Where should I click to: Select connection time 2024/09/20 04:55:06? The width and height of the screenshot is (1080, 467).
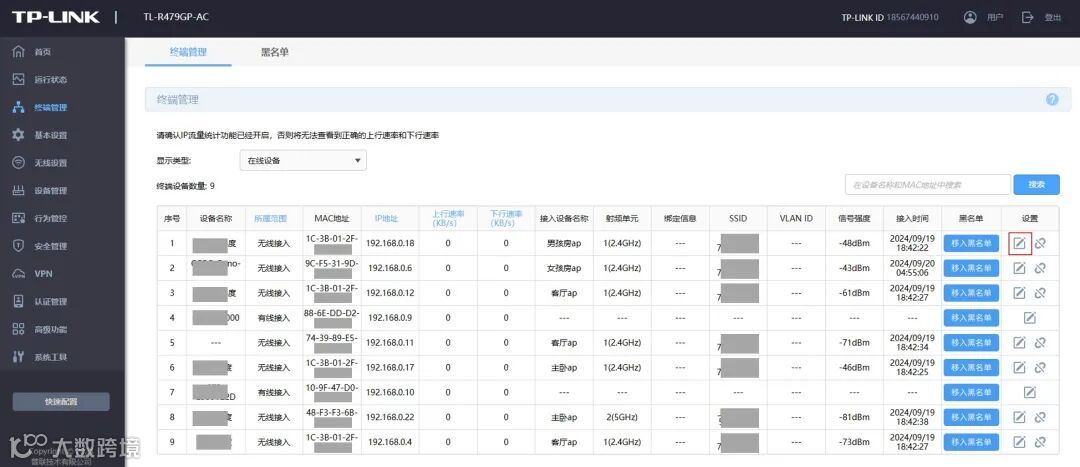912,268
